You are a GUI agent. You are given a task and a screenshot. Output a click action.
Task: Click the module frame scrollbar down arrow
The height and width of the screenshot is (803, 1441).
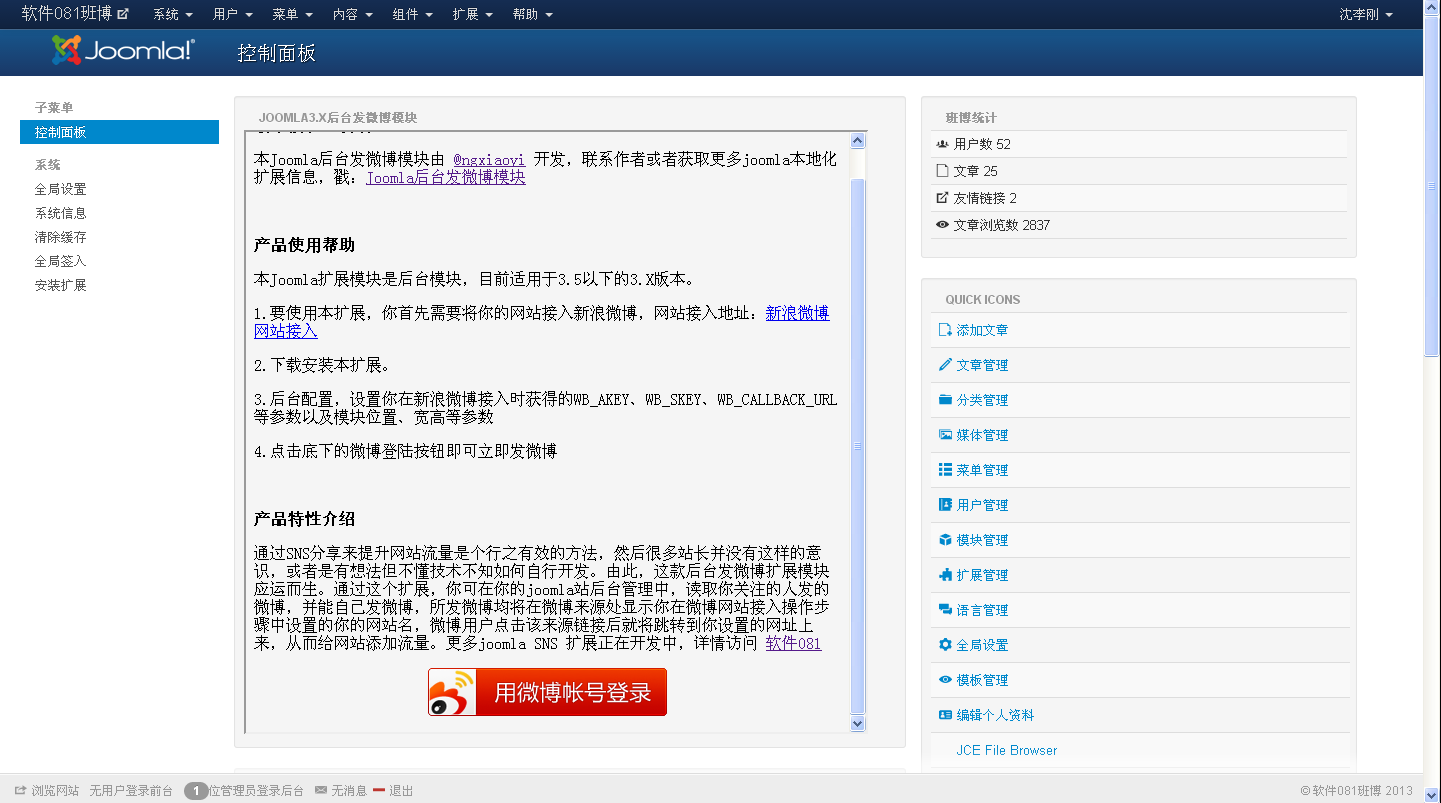coord(857,723)
